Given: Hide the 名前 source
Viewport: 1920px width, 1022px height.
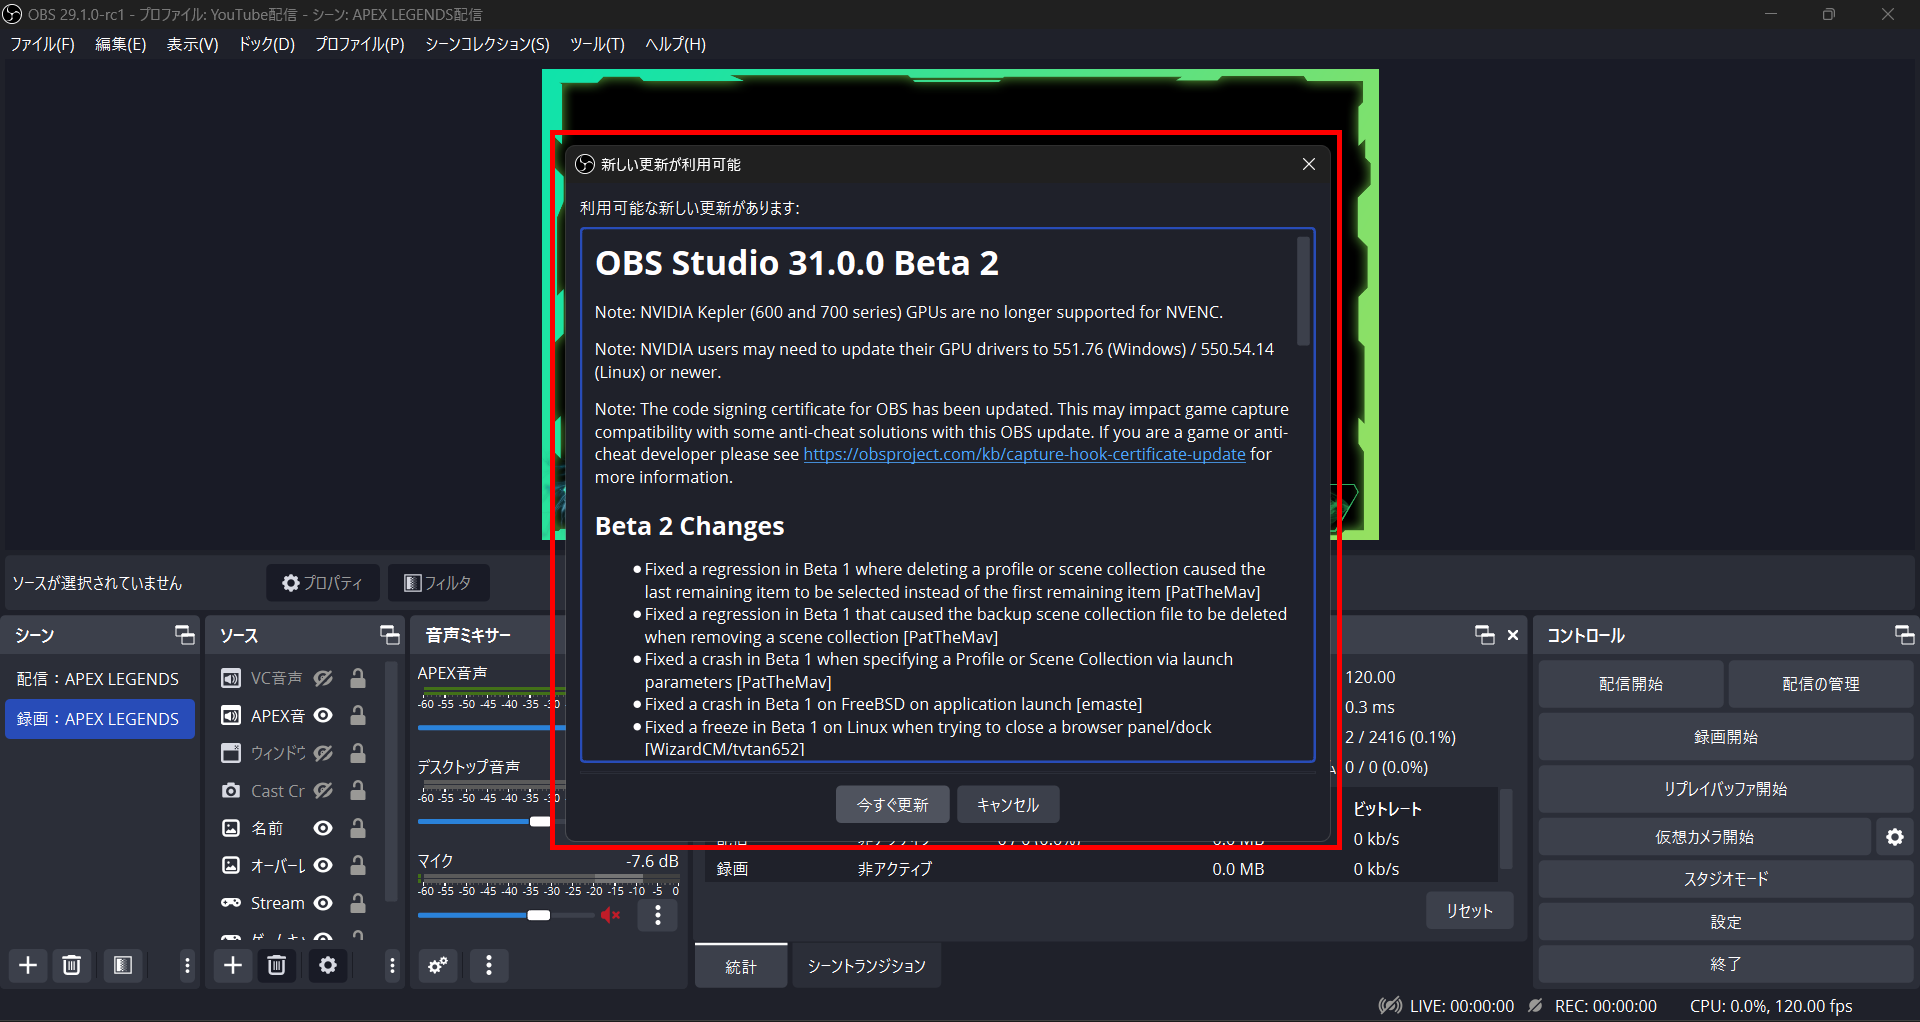Looking at the screenshot, I should click(323, 828).
